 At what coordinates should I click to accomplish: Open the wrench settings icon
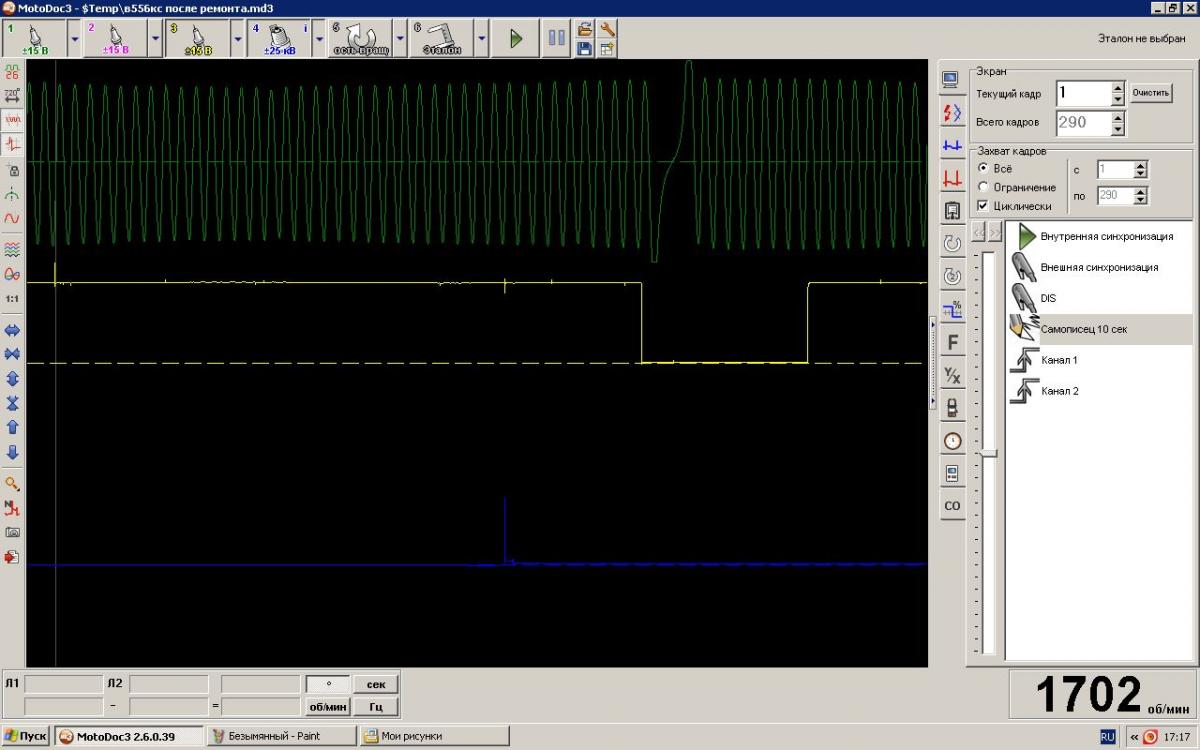click(x=606, y=30)
